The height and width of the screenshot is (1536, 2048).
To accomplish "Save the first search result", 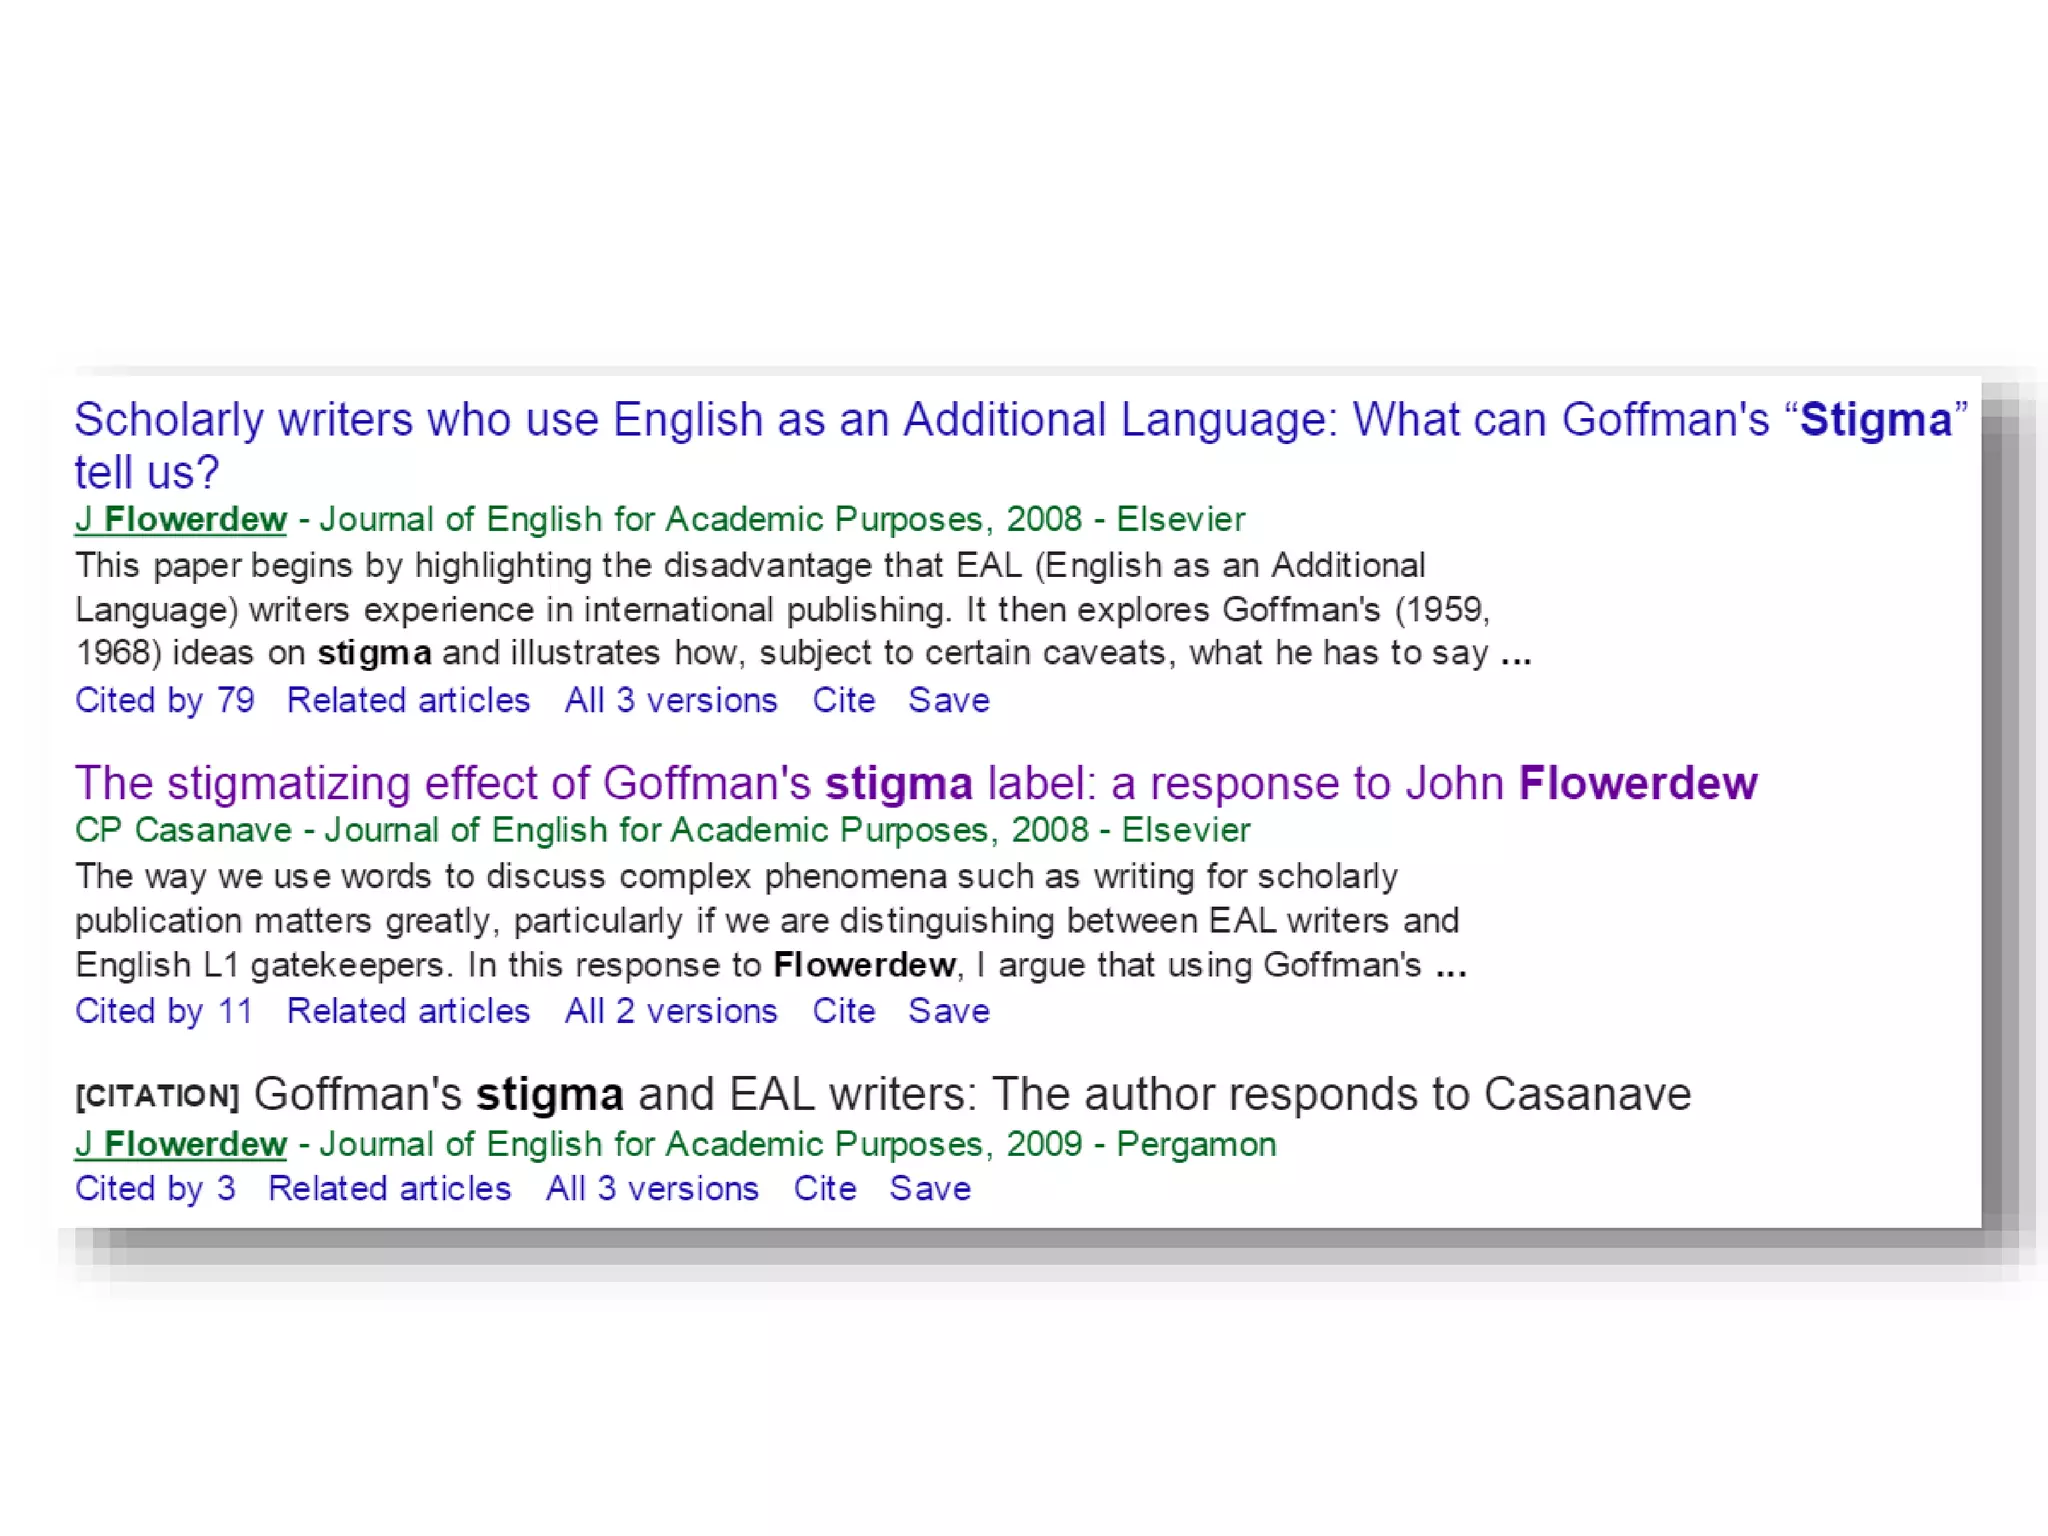I will pyautogui.click(x=948, y=700).
